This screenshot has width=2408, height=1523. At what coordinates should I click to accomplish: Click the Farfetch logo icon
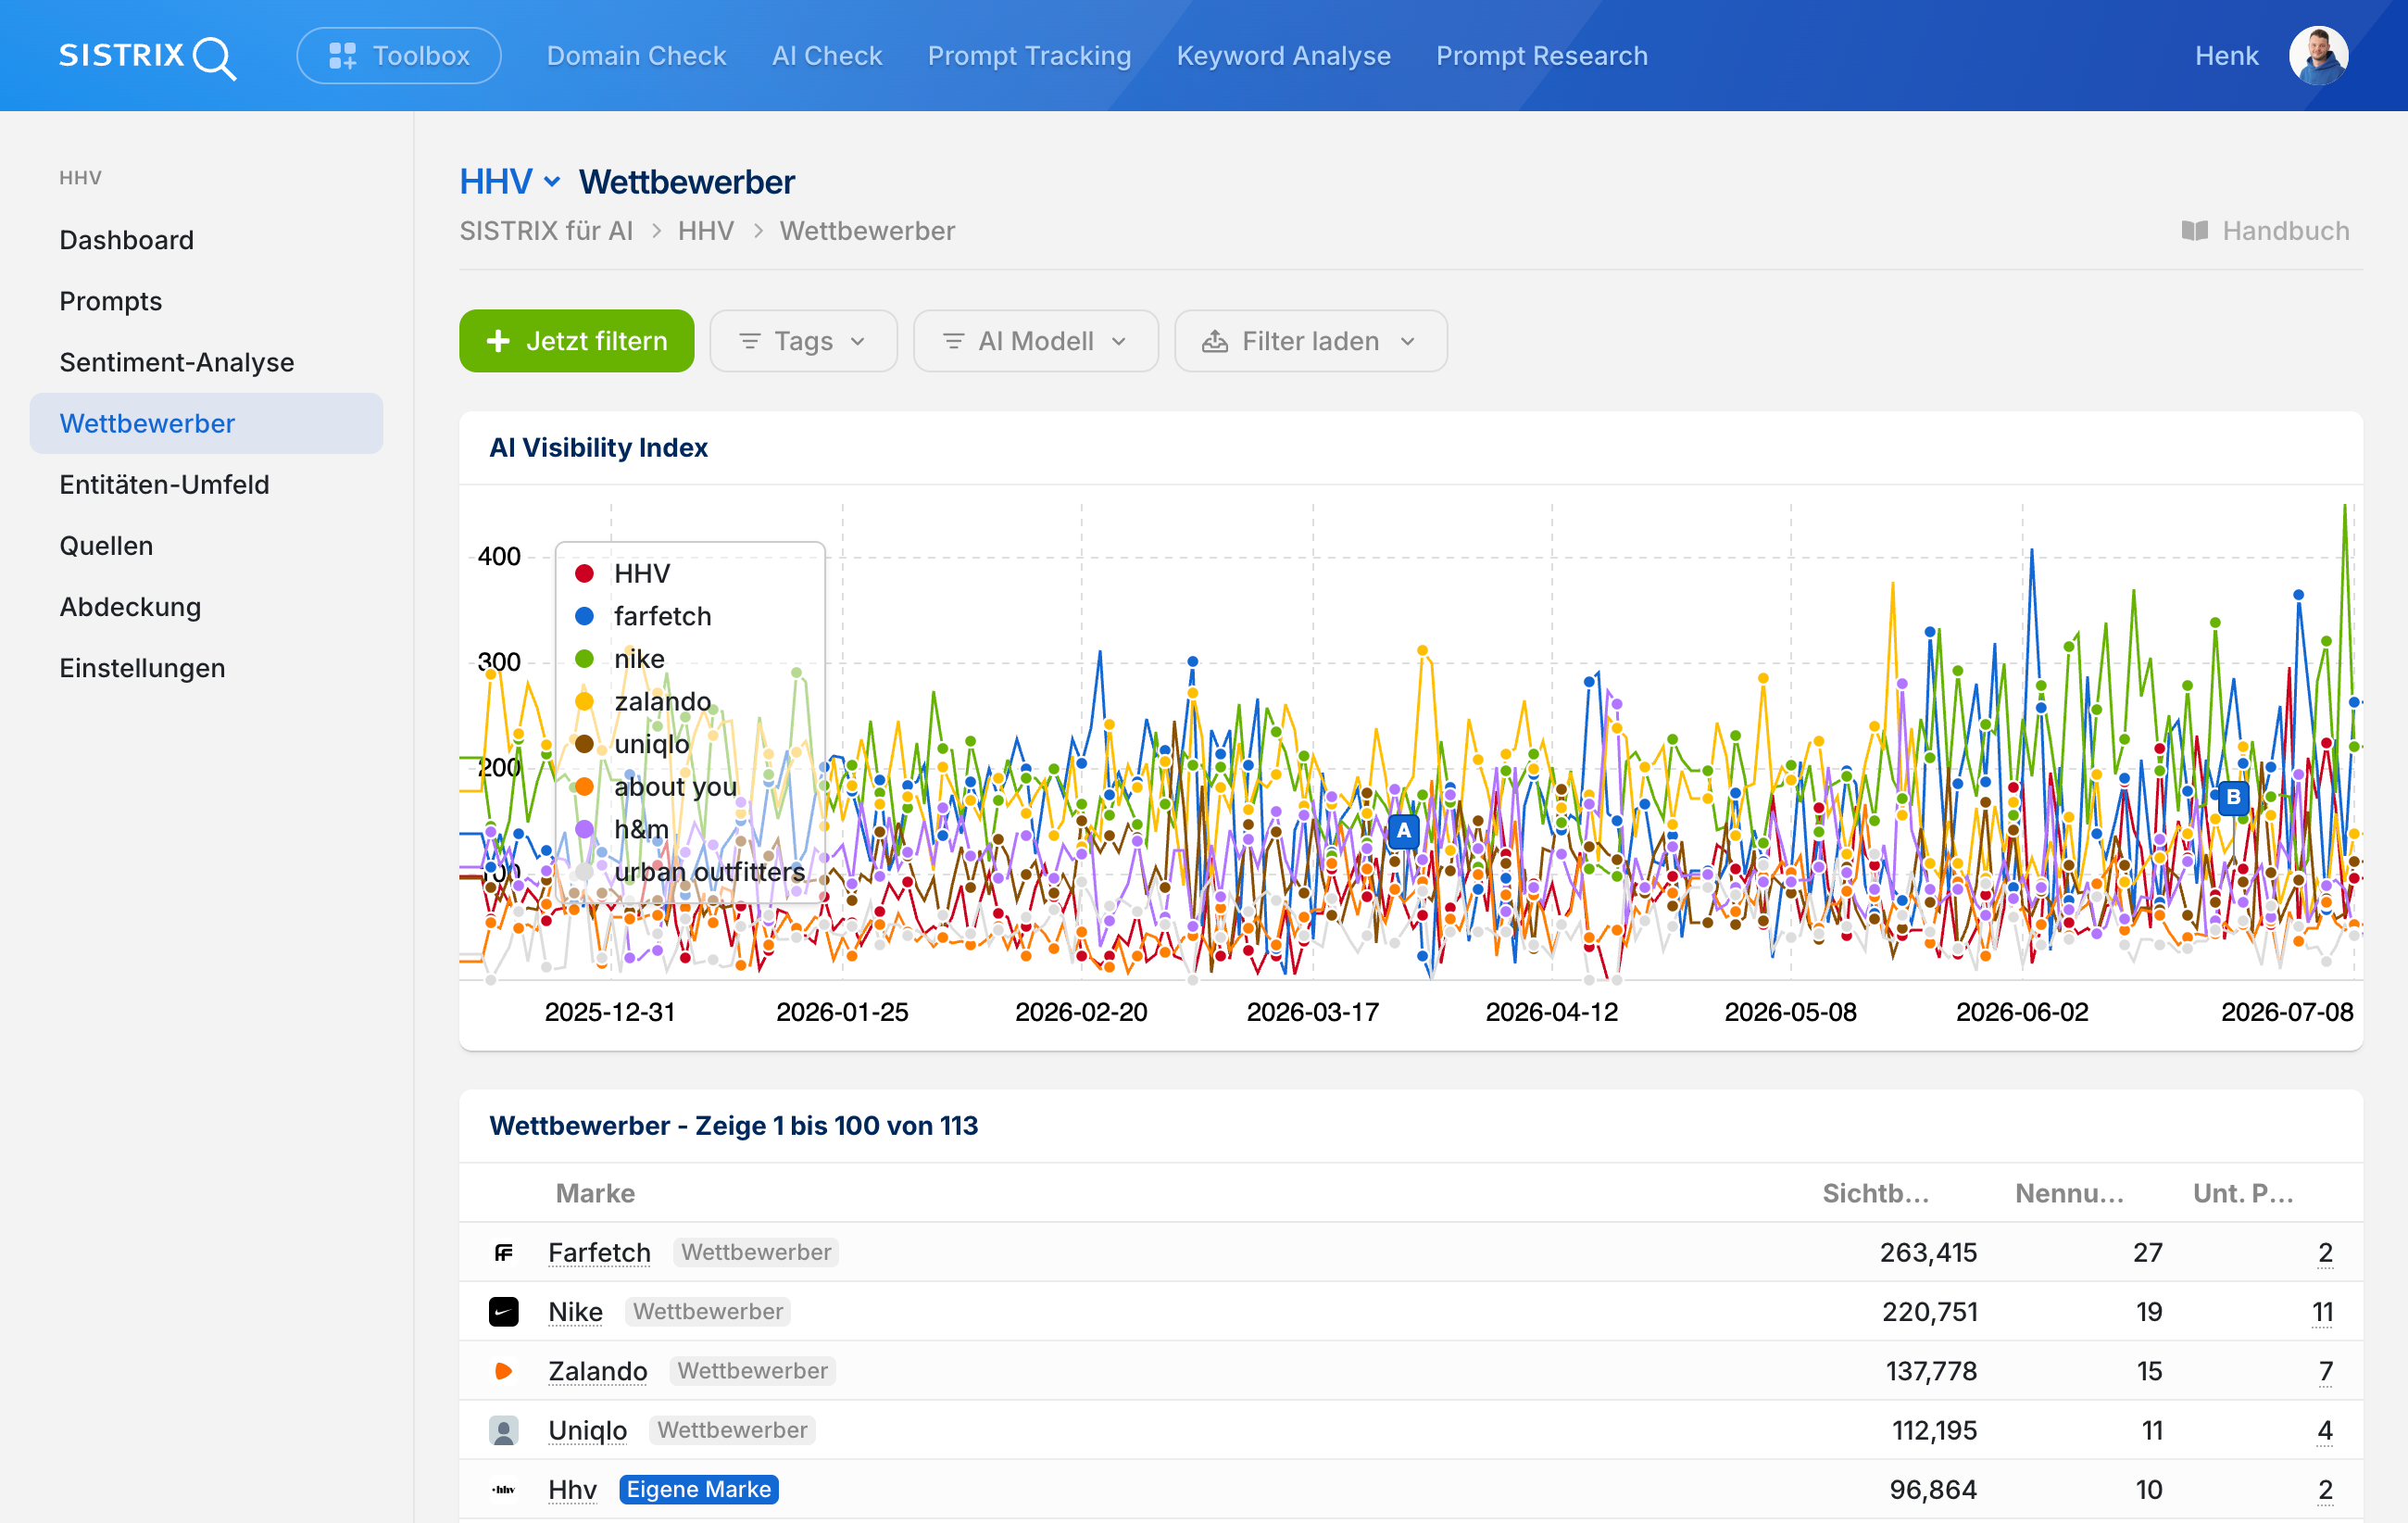point(503,1252)
